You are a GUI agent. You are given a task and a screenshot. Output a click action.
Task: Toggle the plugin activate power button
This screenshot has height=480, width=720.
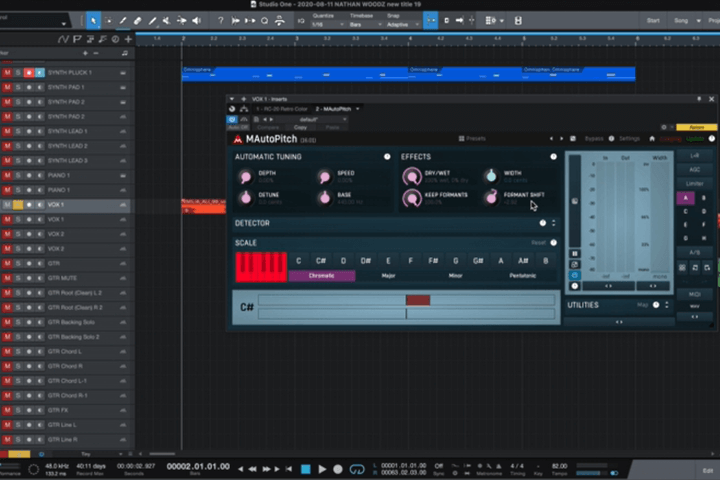[x=232, y=119]
